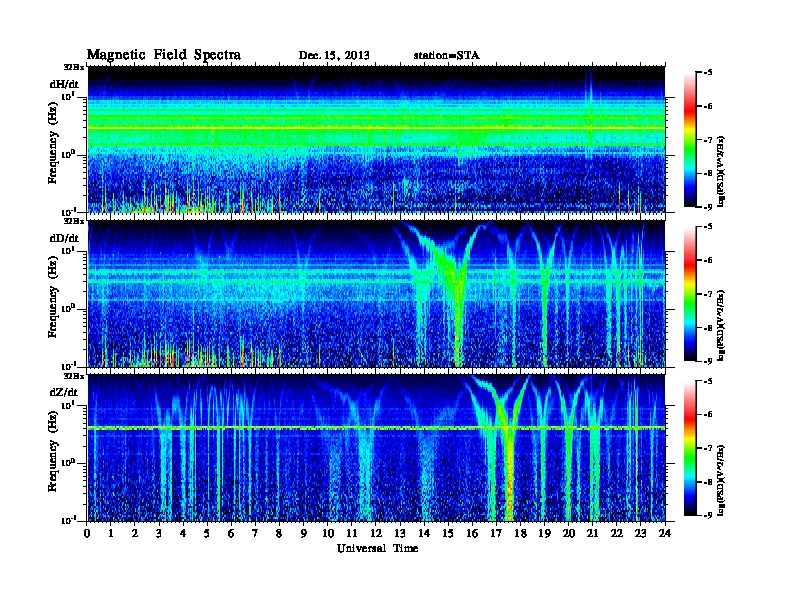Click the 10⁰ frequency tick of dH/dt panel
Viewport: 792px width, 612px height.
[68, 154]
